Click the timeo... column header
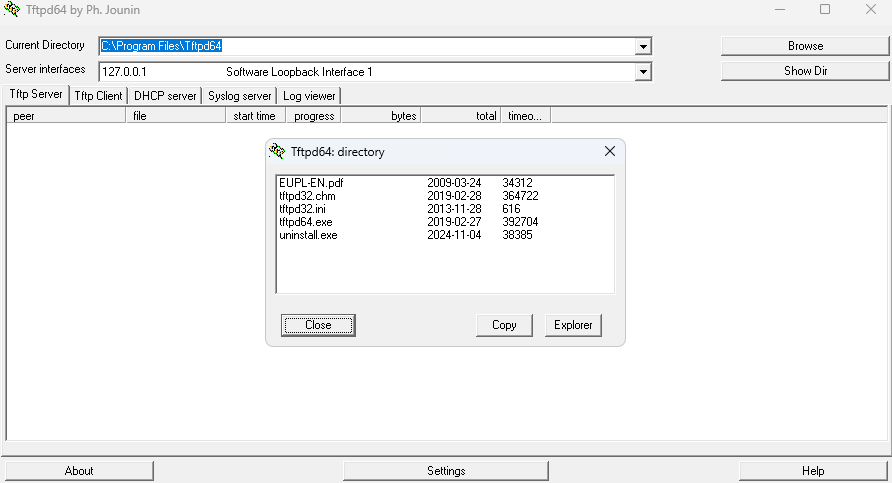The image size is (892, 483). (526, 115)
